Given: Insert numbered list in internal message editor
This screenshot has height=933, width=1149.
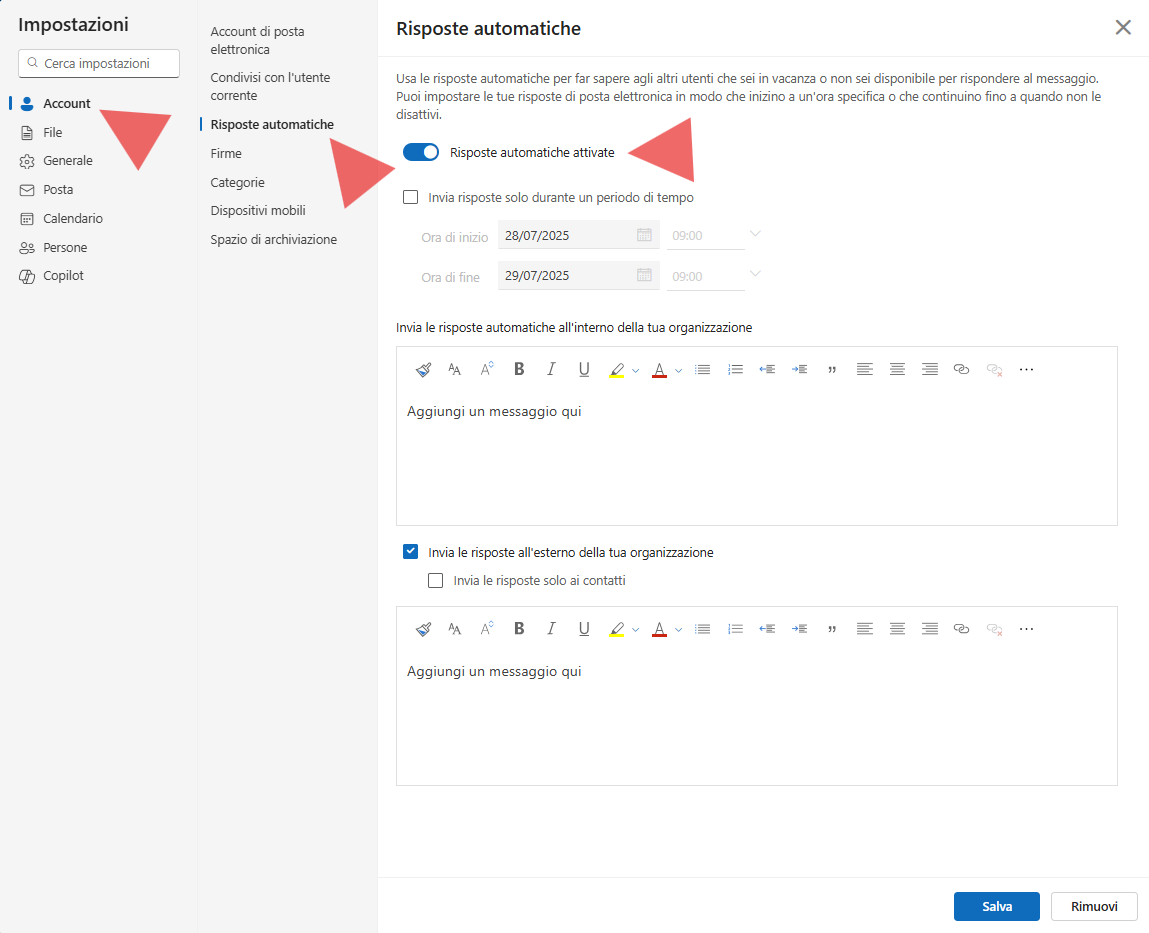Looking at the screenshot, I should point(735,369).
